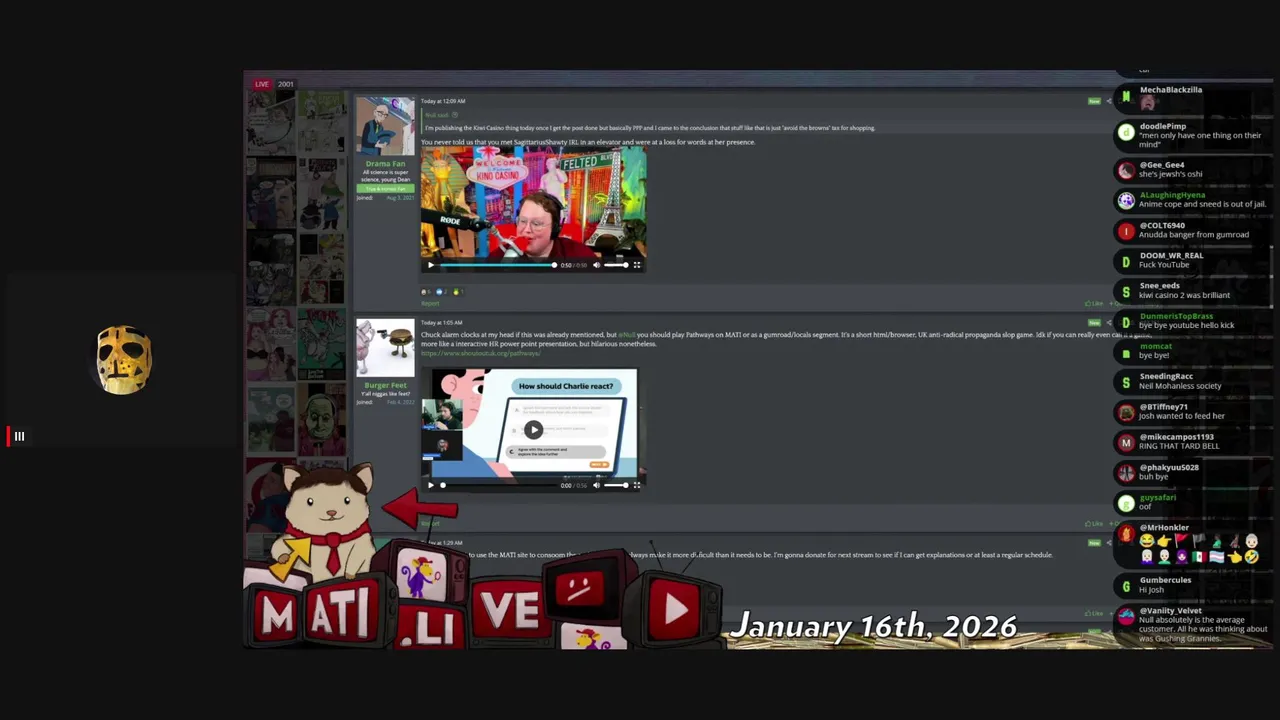Open Burger Feet's avatar image
Screen dimensions: 1280x720
pyautogui.click(x=385, y=348)
